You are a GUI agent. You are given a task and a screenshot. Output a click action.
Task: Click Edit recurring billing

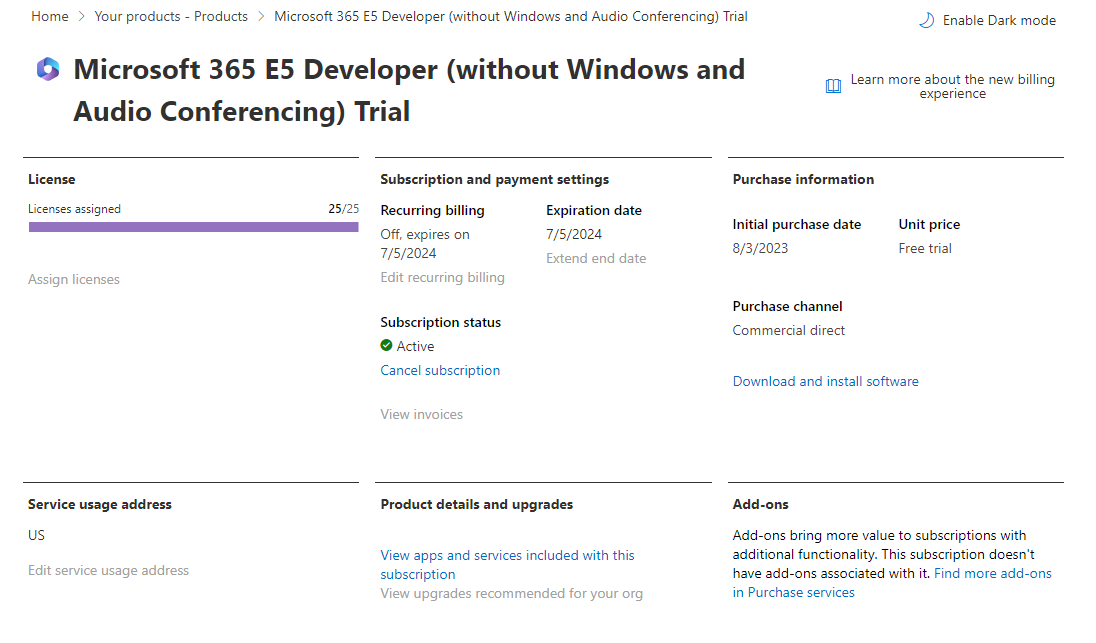click(442, 277)
